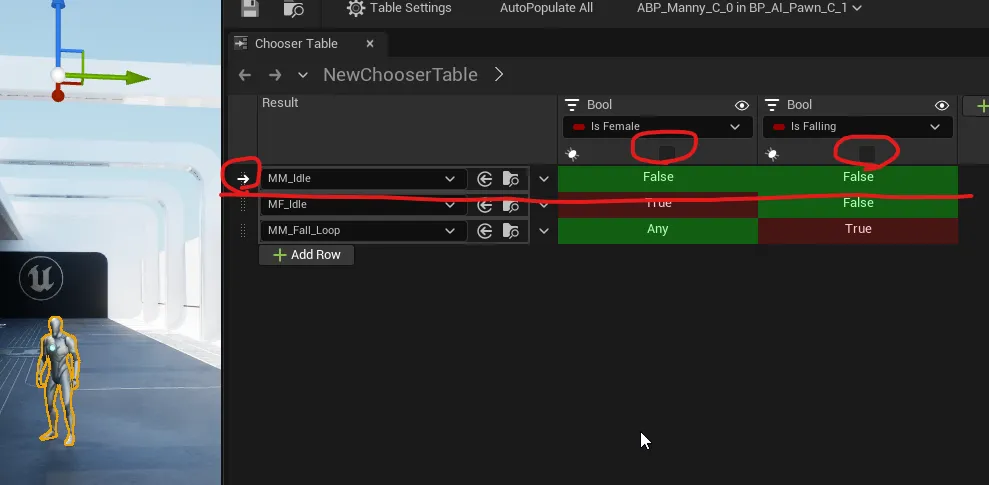Screen dimensions: 989x485
Task: Toggle eye visibility on Is Female column
Action: (742, 105)
